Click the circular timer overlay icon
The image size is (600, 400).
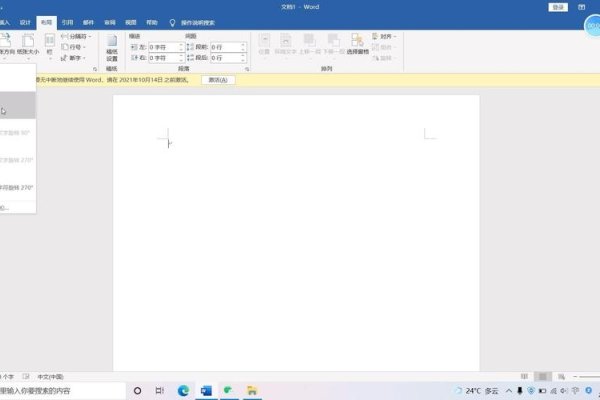592,26
